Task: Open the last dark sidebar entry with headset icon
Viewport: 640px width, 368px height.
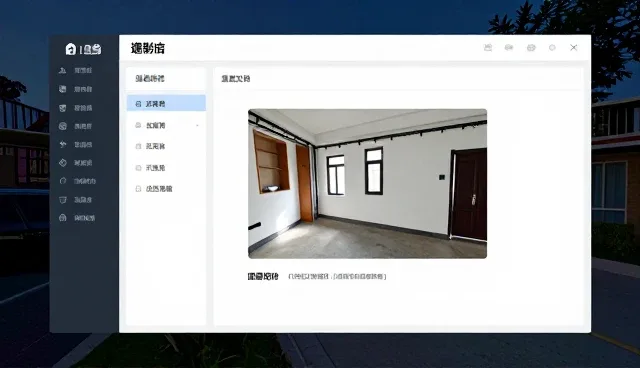Action: tap(77, 218)
